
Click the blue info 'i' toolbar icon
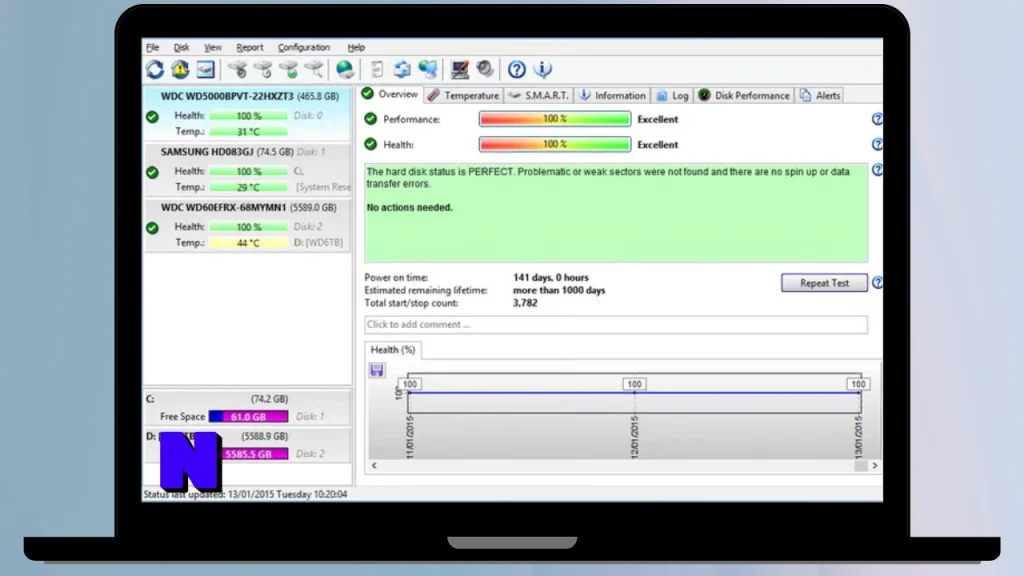(543, 69)
